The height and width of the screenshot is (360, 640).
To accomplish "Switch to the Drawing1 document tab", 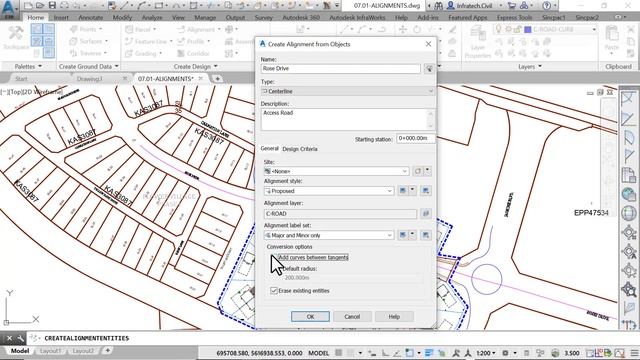I will coord(90,78).
